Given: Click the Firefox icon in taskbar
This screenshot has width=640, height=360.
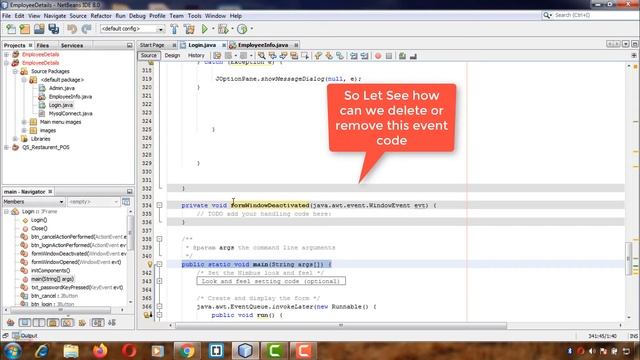Looking at the screenshot, I should tap(100, 351).
